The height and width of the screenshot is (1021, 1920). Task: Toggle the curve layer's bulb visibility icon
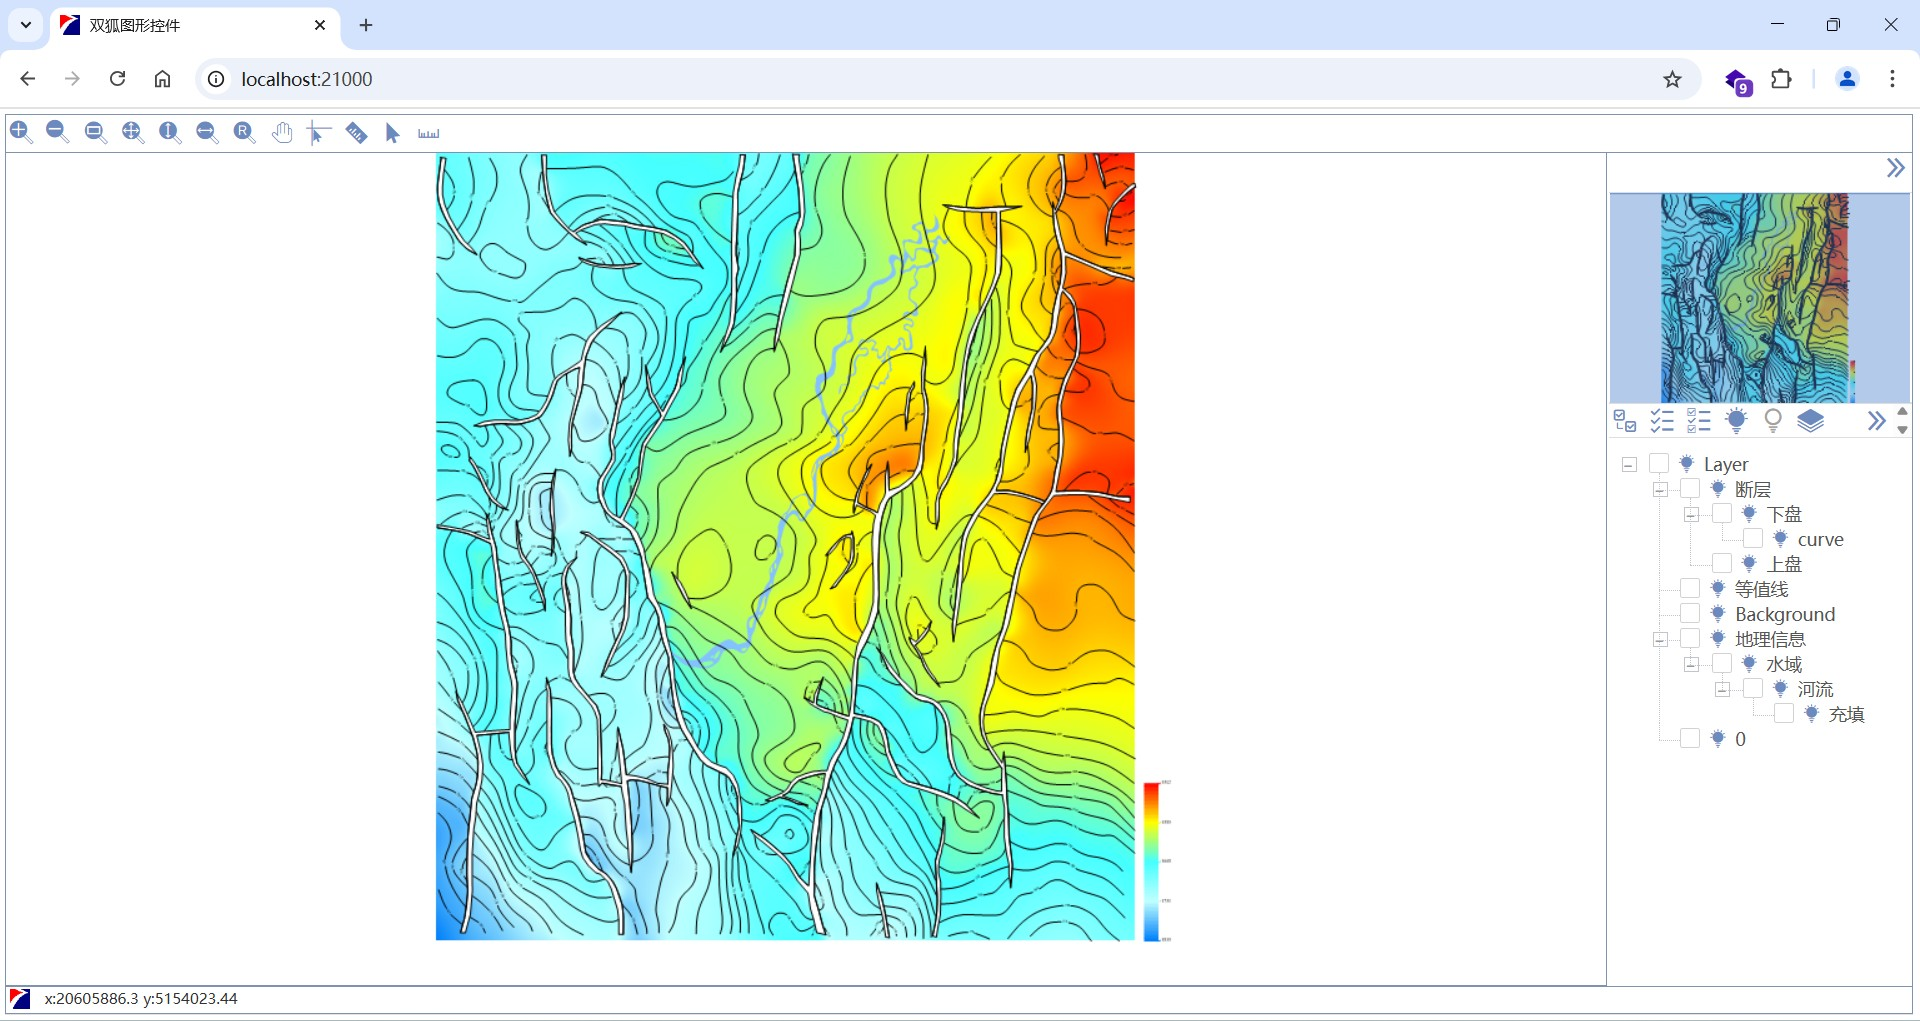[x=1780, y=539]
